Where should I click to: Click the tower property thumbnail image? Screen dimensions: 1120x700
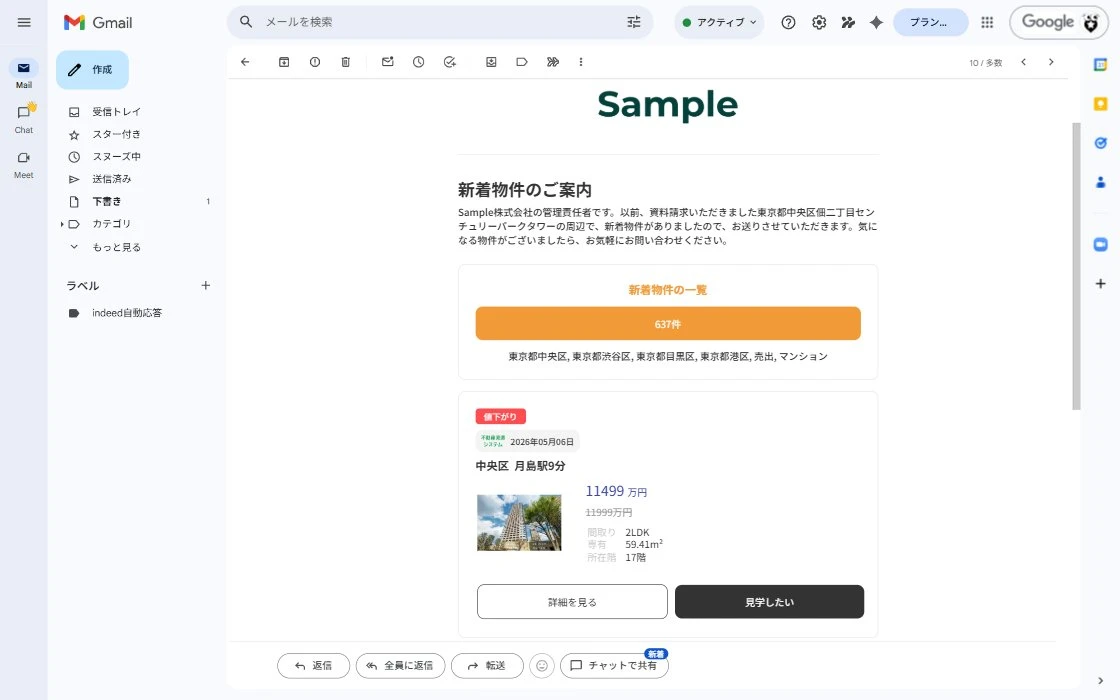coord(519,523)
